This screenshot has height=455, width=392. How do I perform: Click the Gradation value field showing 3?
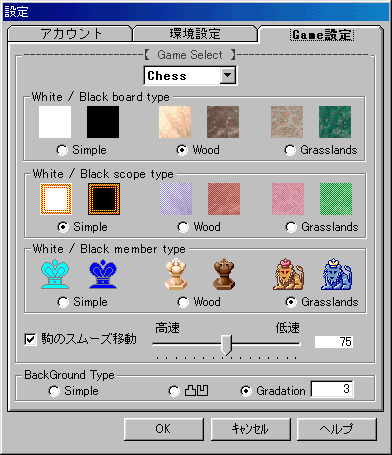pyautogui.click(x=332, y=389)
